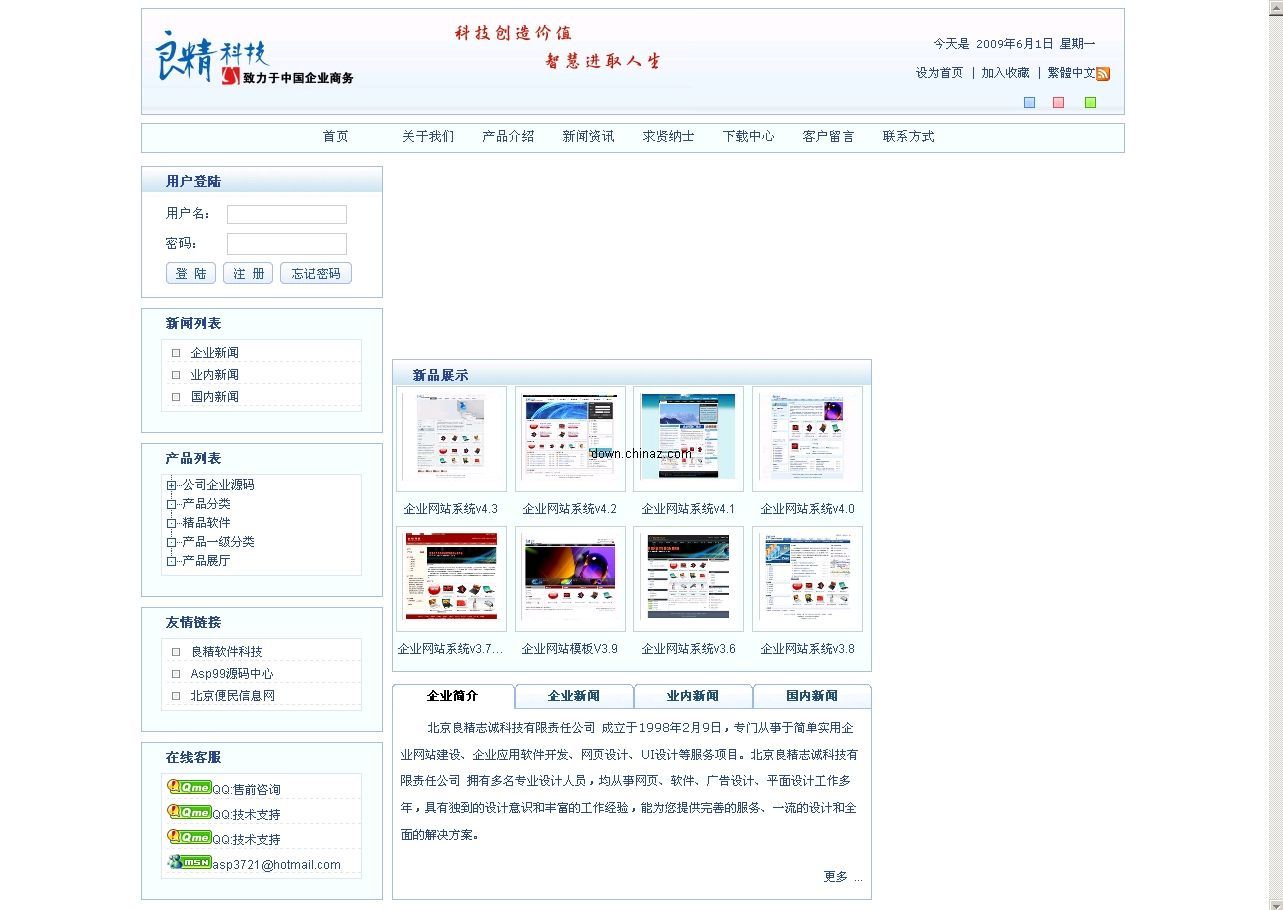Click the 登陆 login button

click(x=191, y=273)
